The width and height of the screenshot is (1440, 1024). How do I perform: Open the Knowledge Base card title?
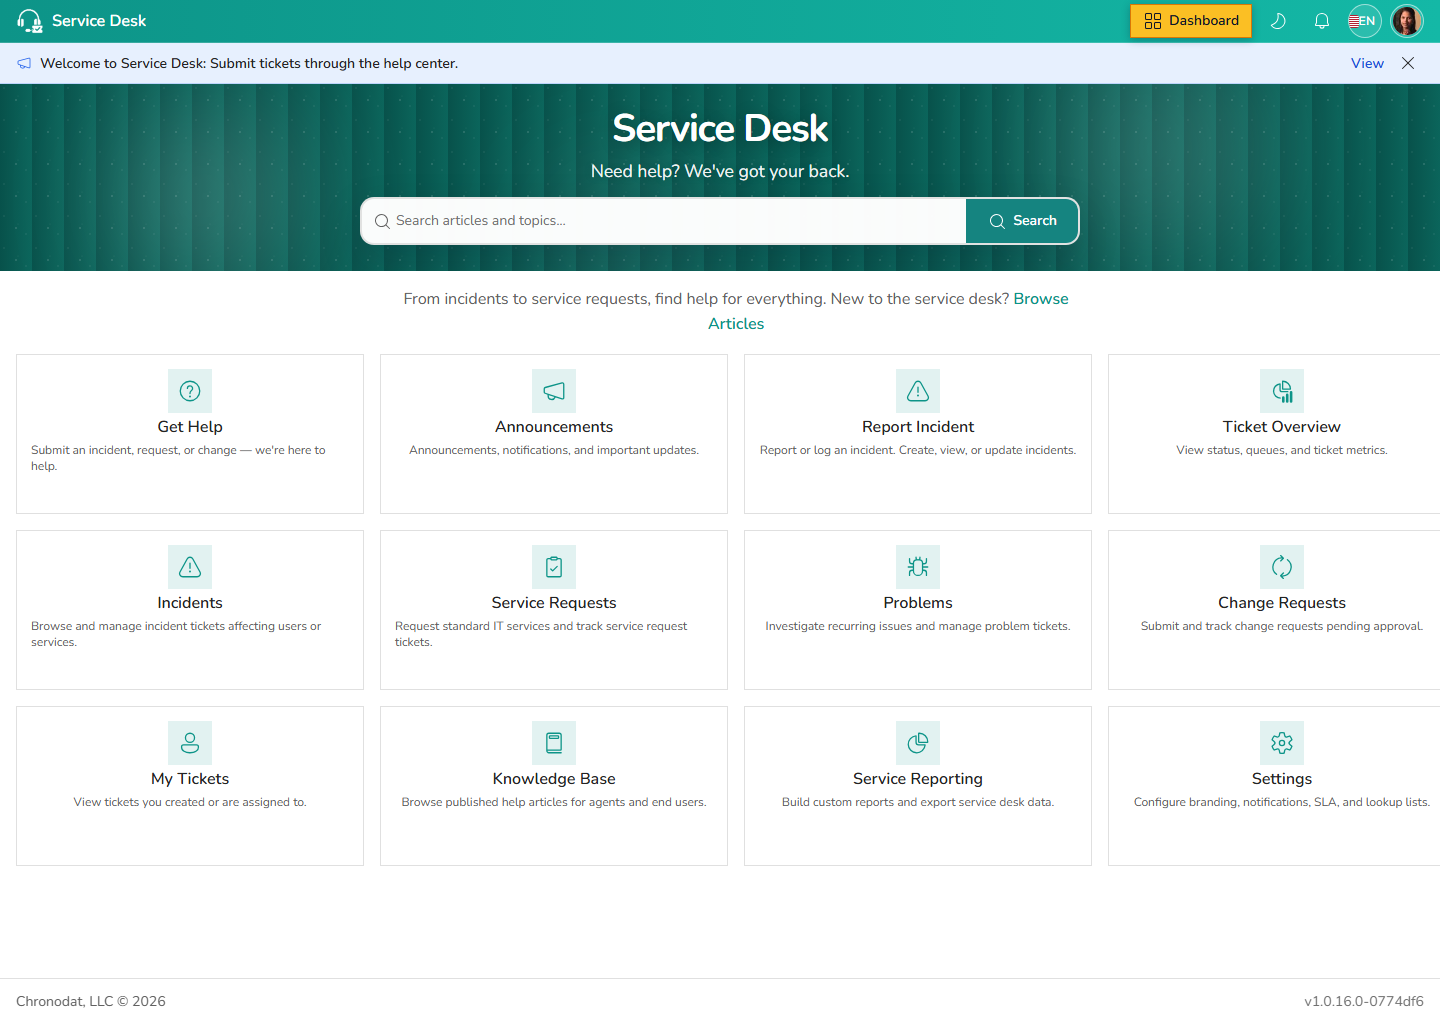coord(554,779)
